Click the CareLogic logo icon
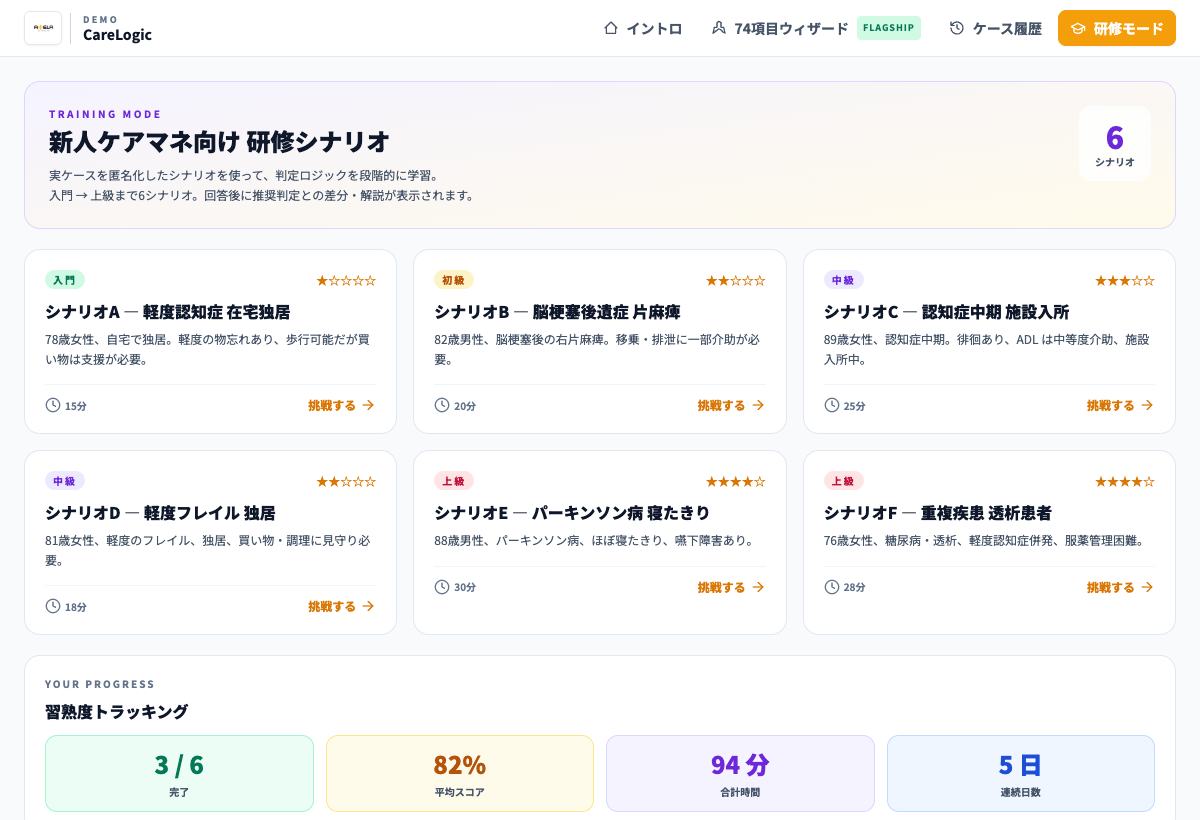 (43, 28)
